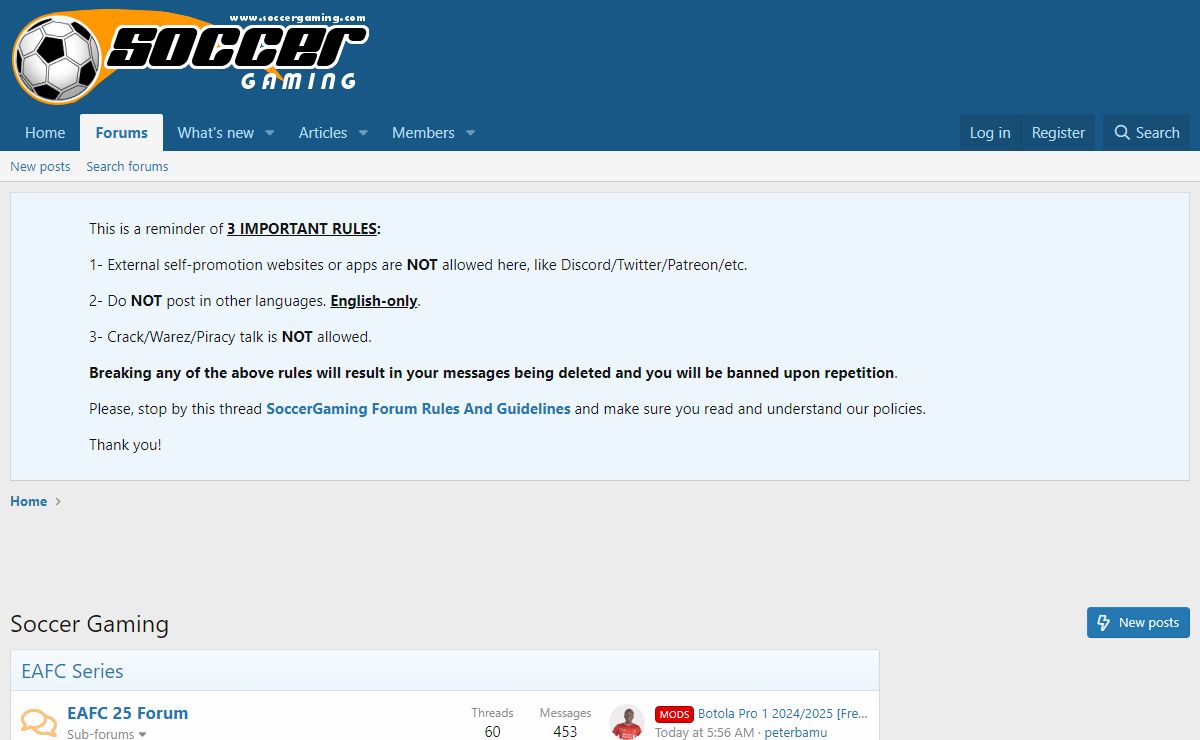Expand the EAFC 25 Sub-forums list
The image size is (1200, 740).
click(105, 734)
